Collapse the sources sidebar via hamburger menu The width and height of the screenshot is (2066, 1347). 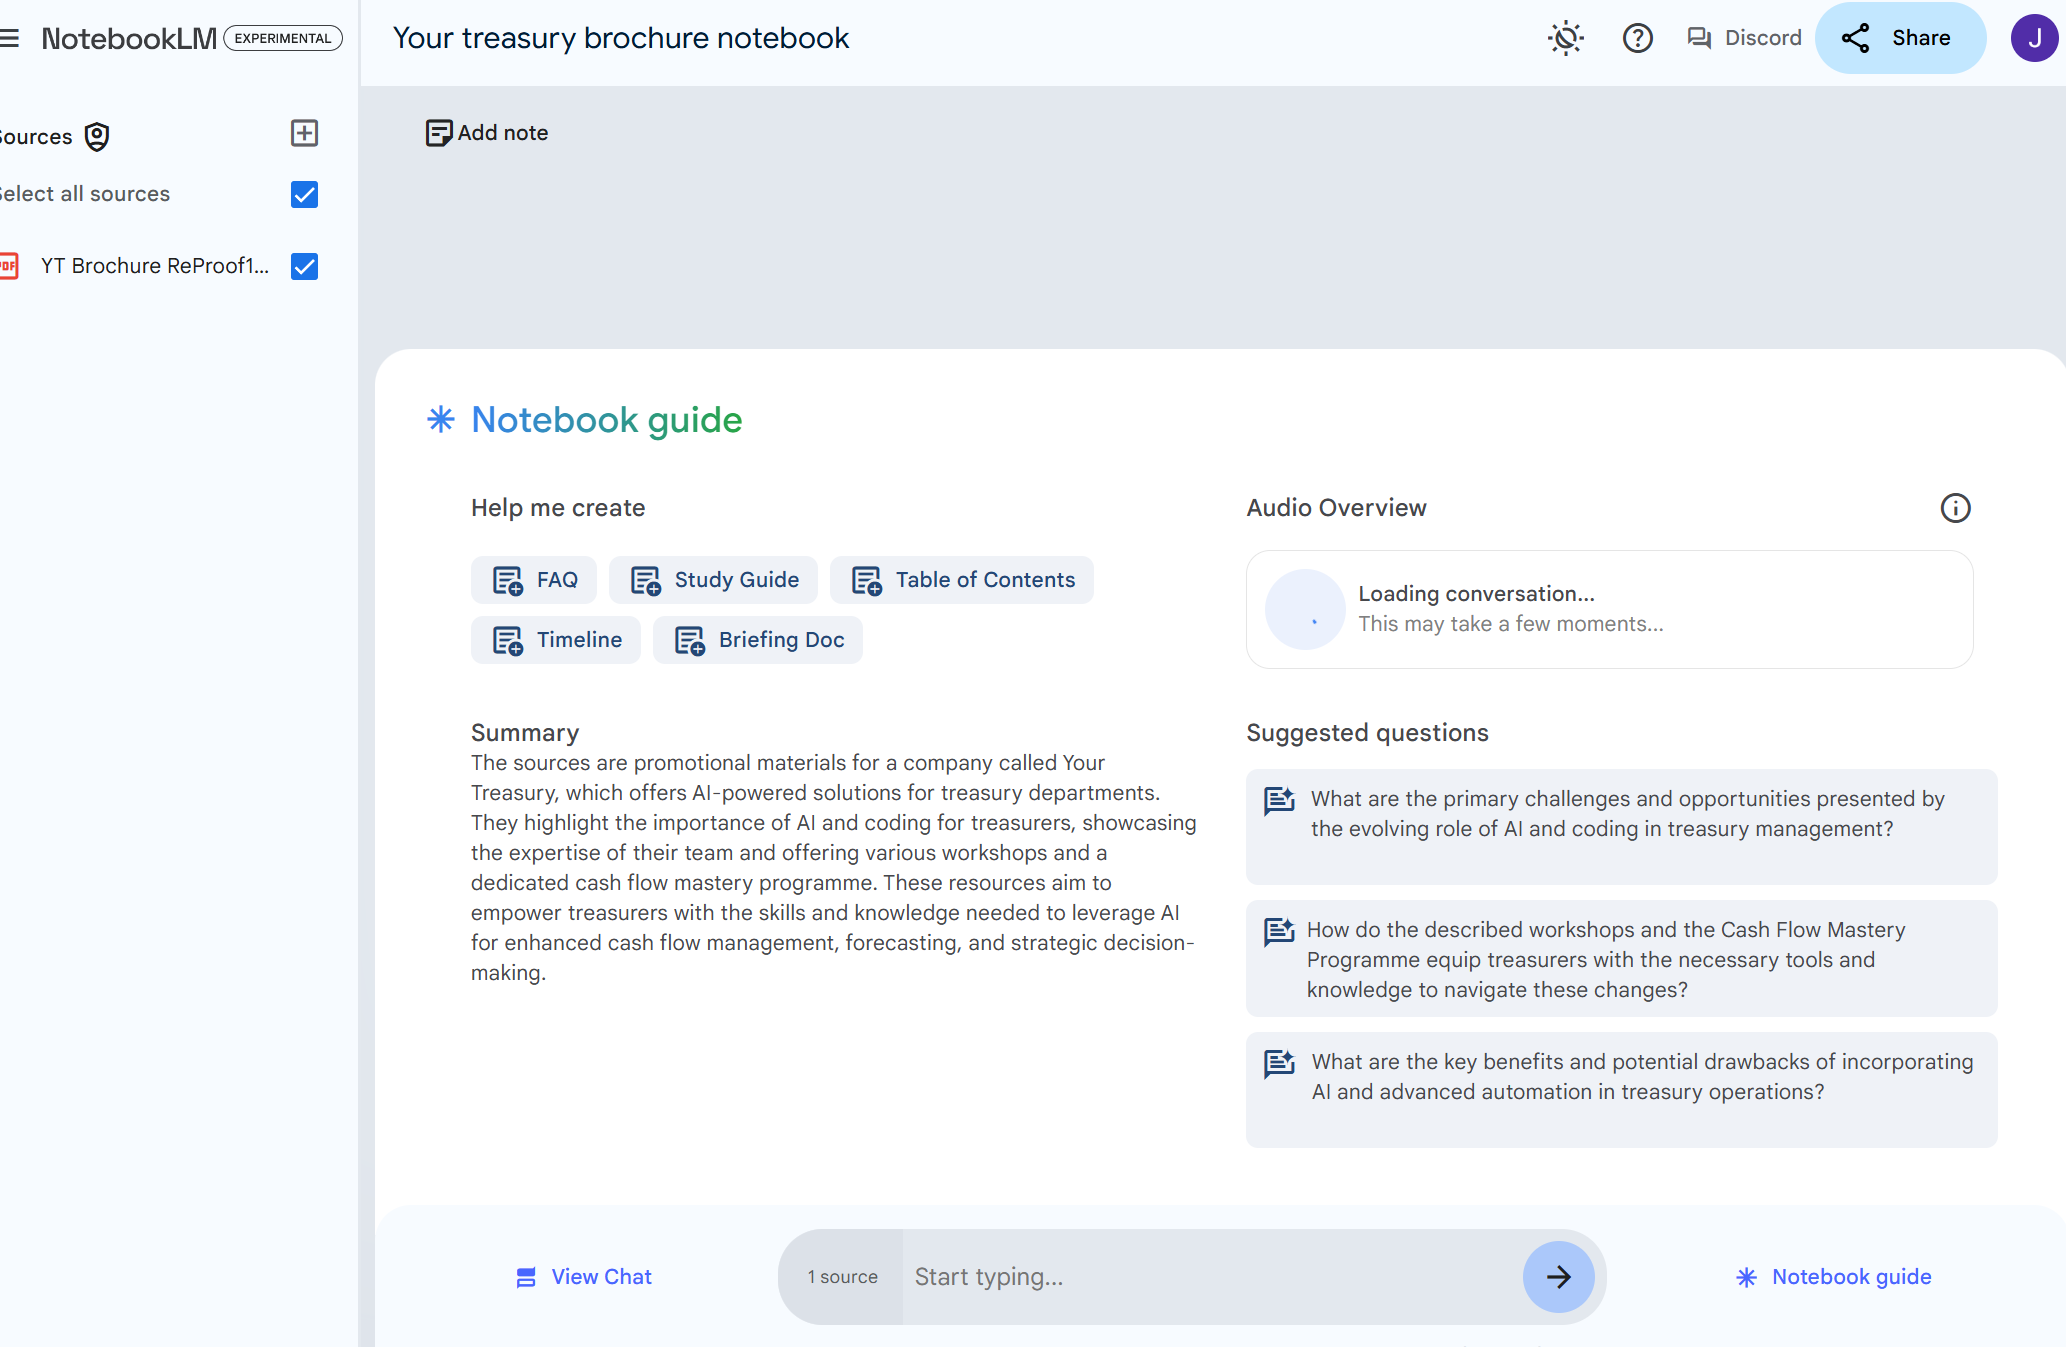(x=10, y=38)
